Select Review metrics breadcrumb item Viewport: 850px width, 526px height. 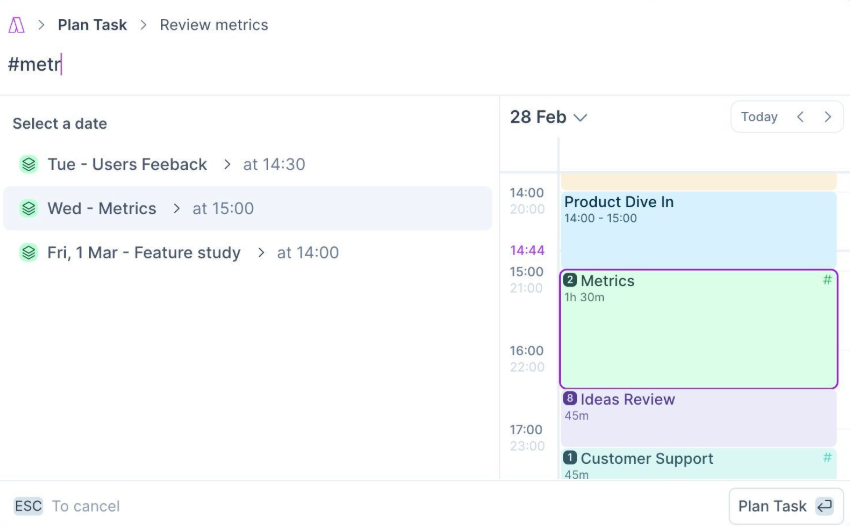pos(214,25)
